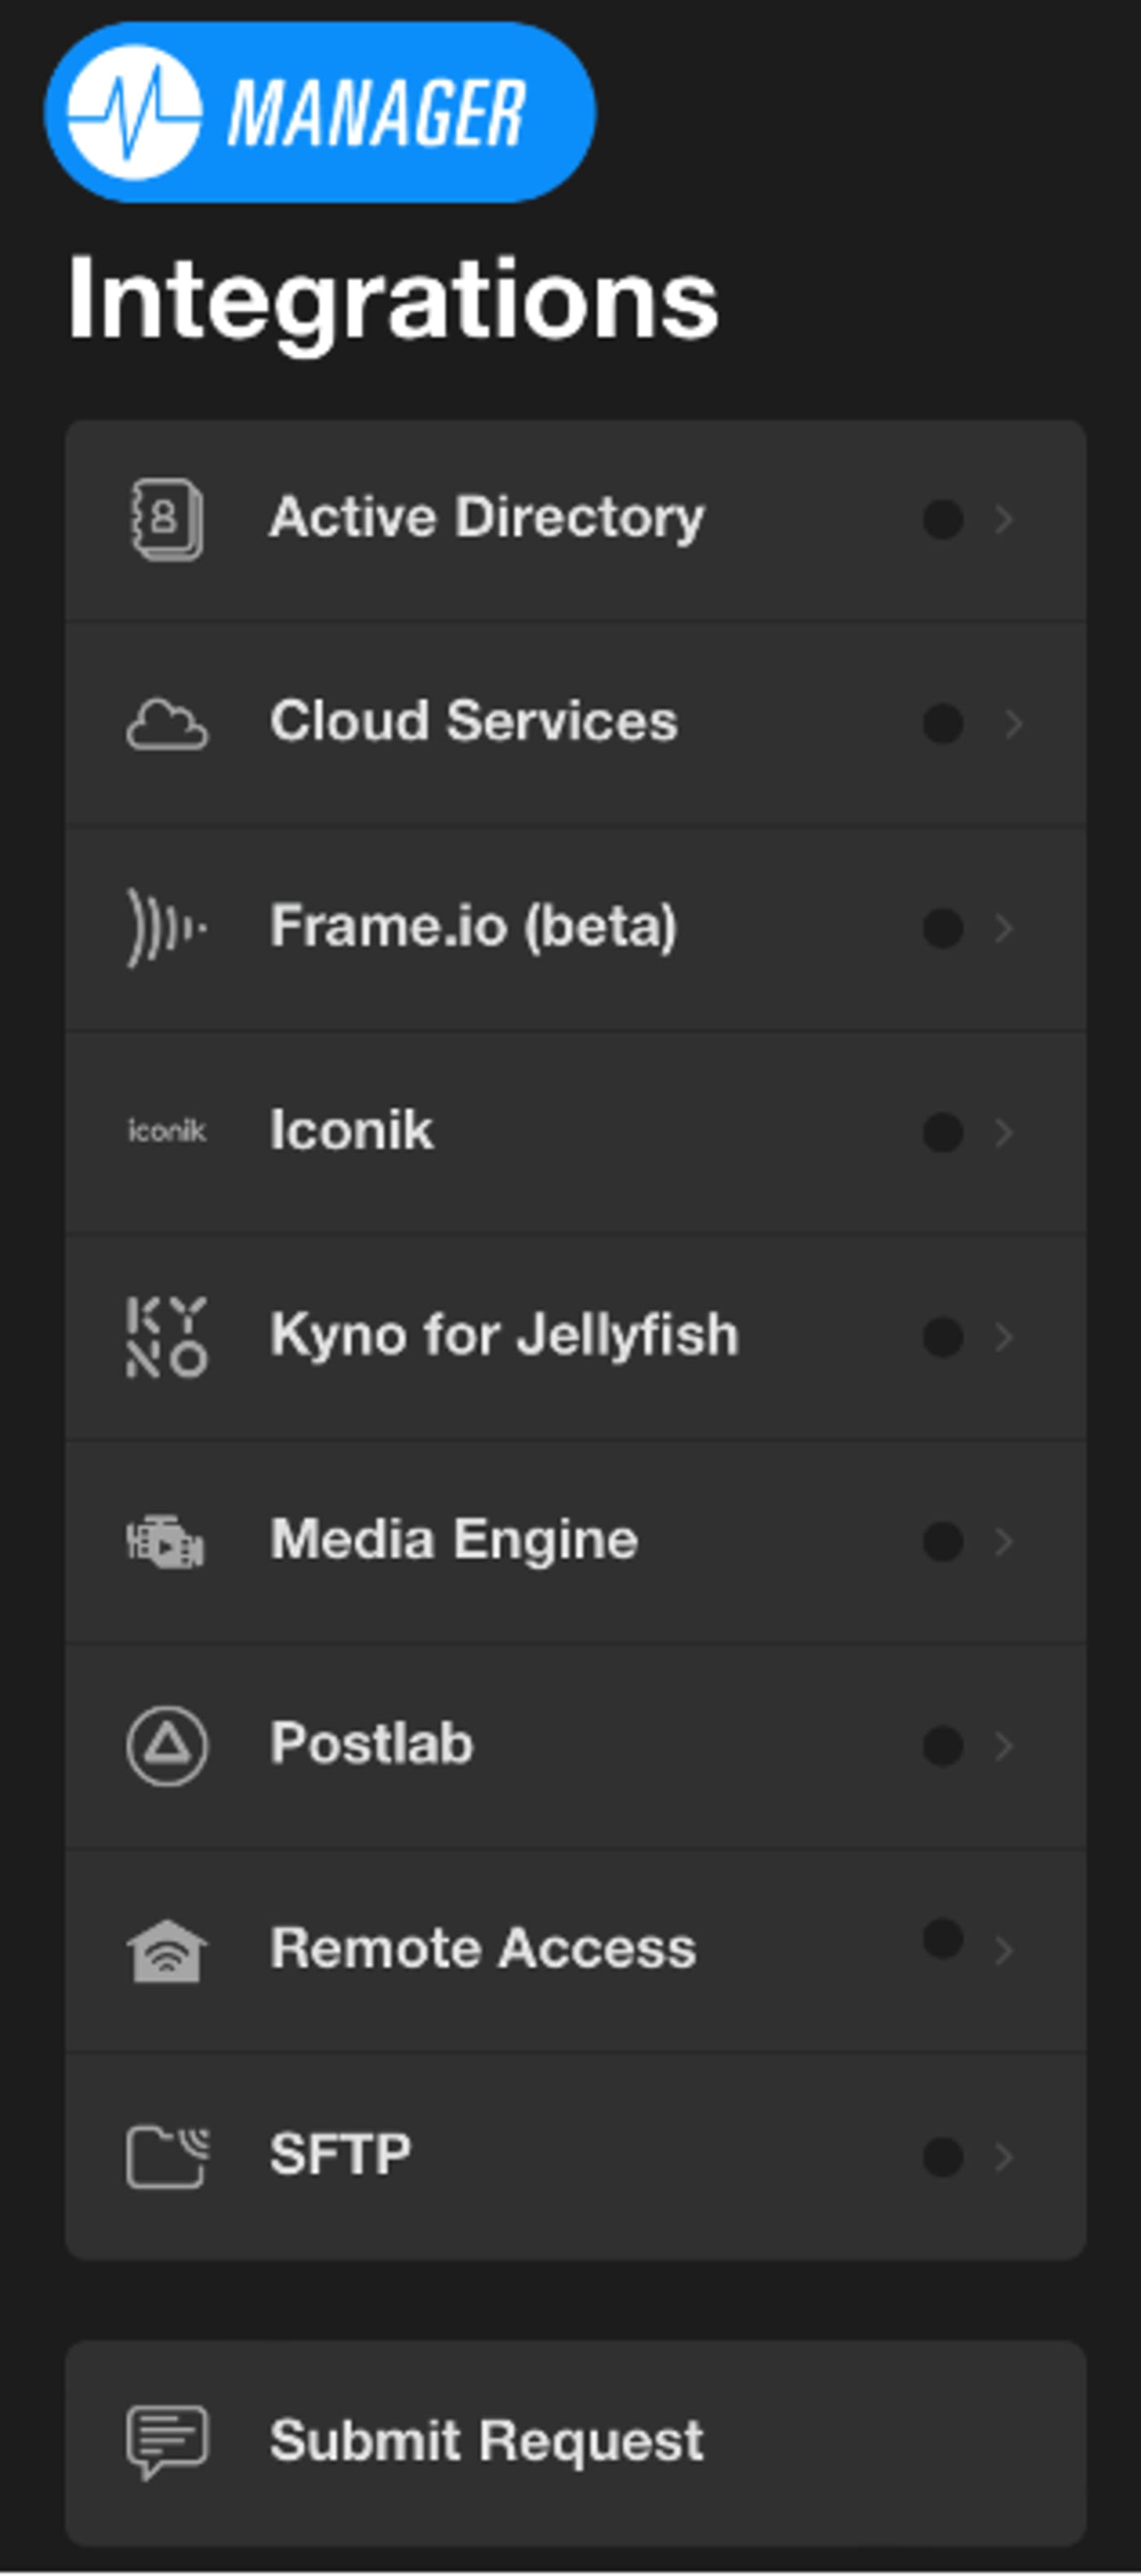Click the SFTP folder icon
Viewport: 1141px width, 2576px height.
(x=167, y=2156)
